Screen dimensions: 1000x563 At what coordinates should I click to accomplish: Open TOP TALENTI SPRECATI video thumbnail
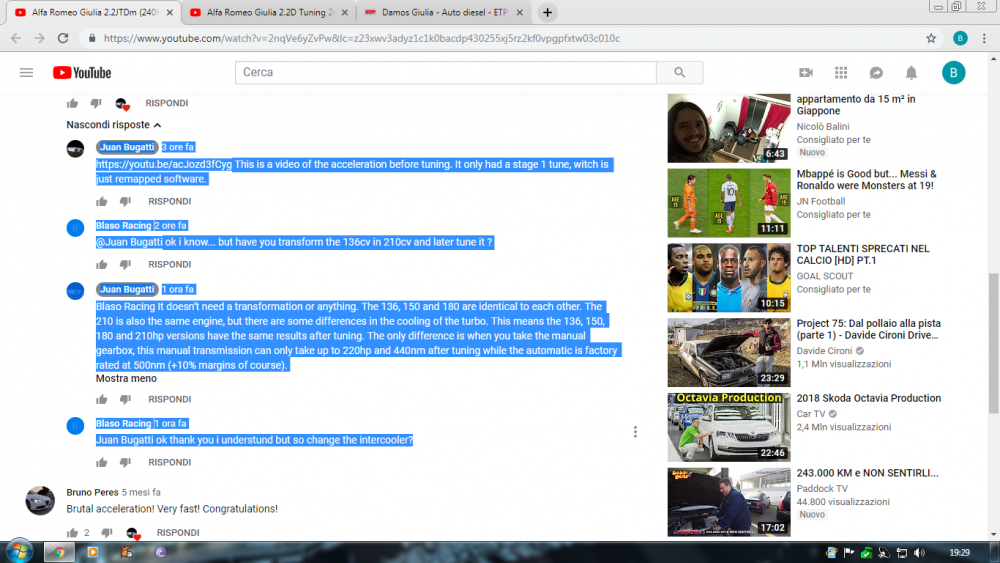point(729,278)
